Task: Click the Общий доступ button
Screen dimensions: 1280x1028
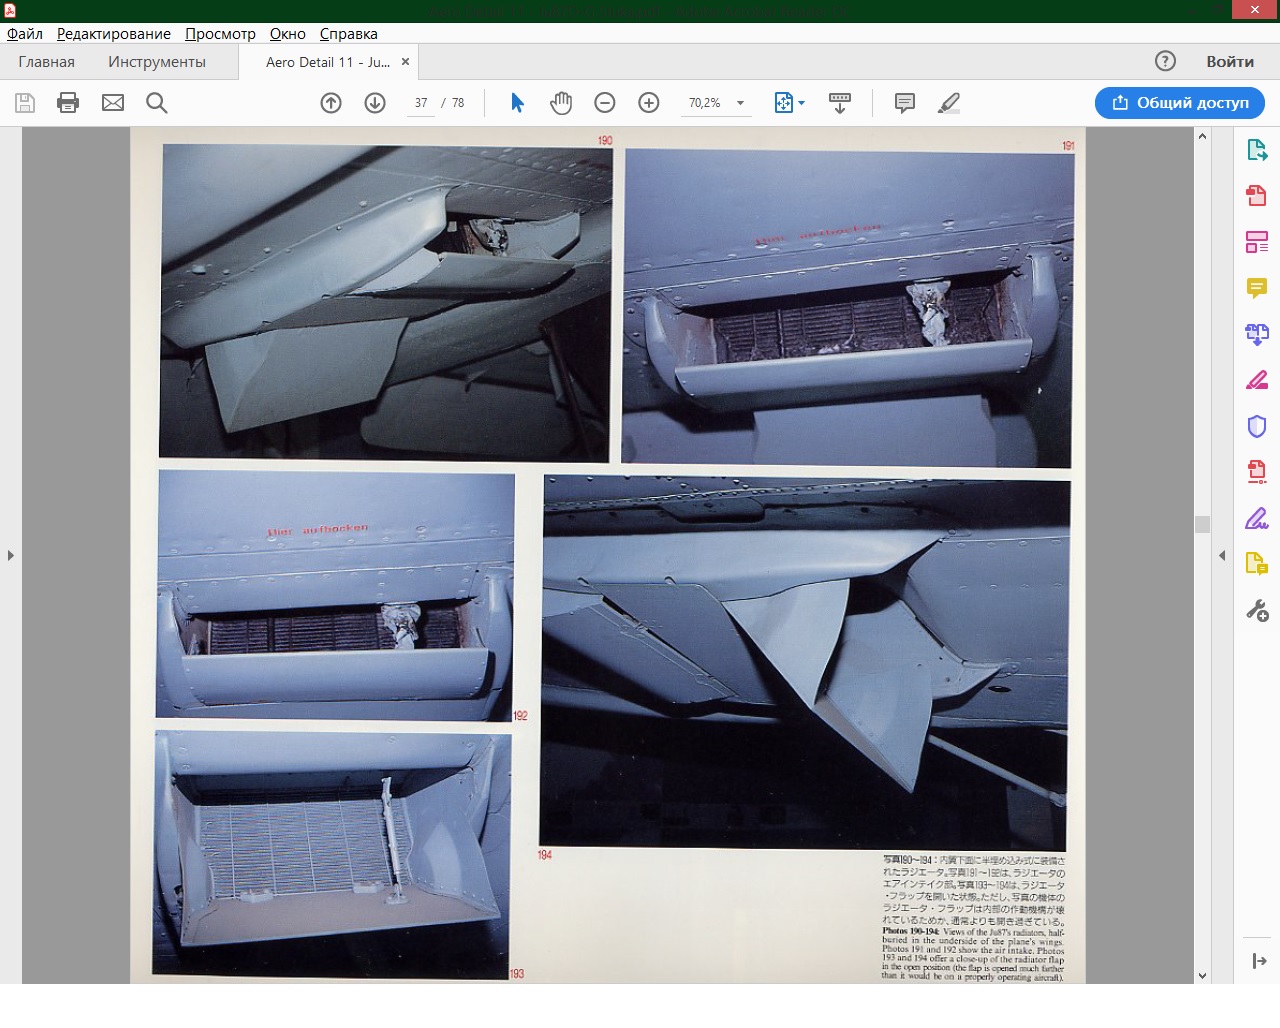Action: [1180, 103]
